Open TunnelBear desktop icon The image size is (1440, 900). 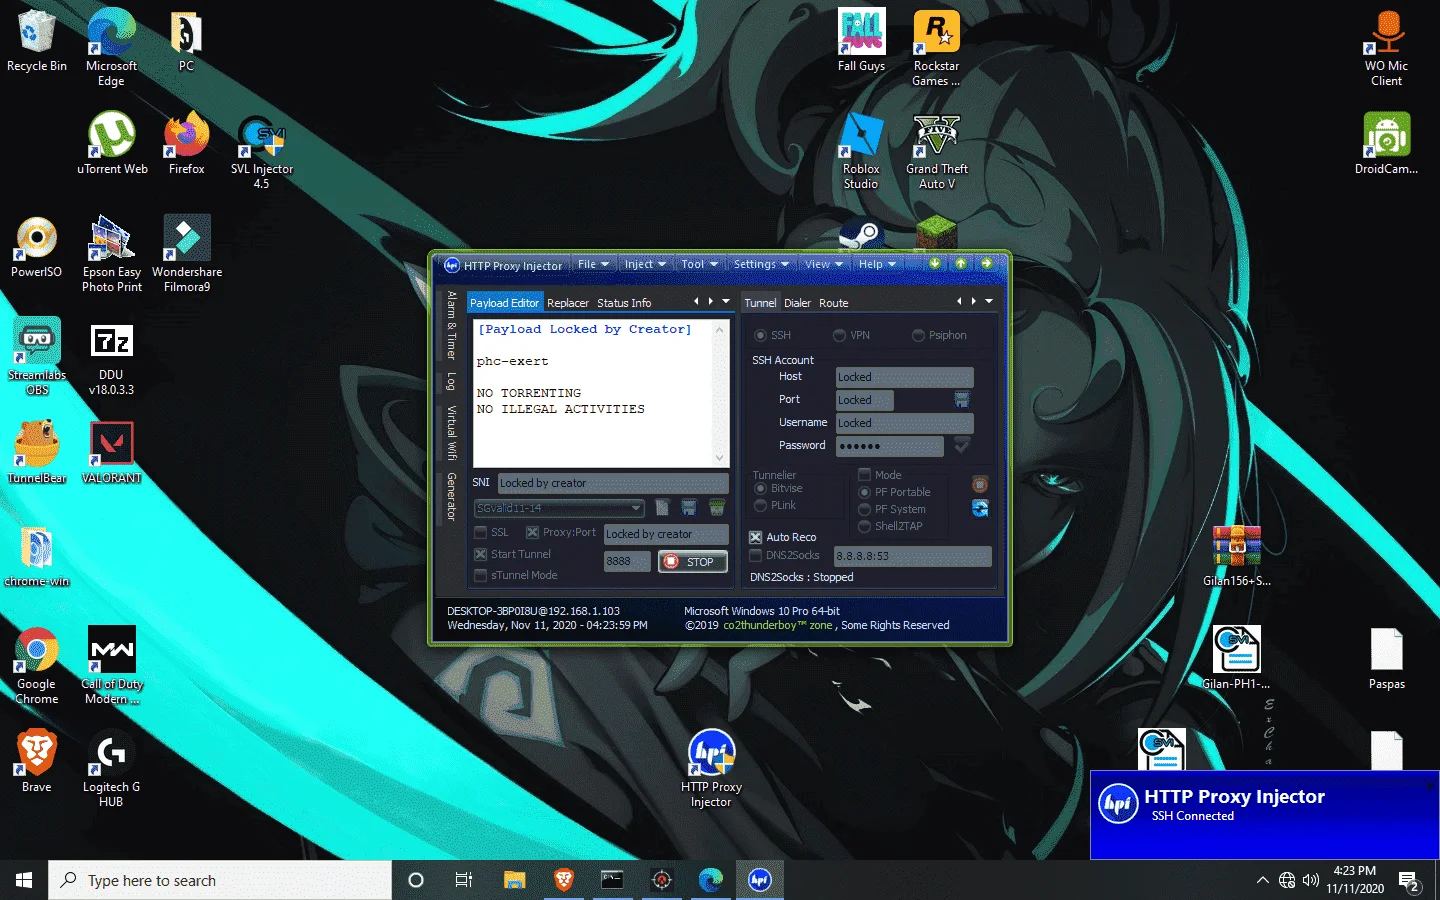click(37, 452)
